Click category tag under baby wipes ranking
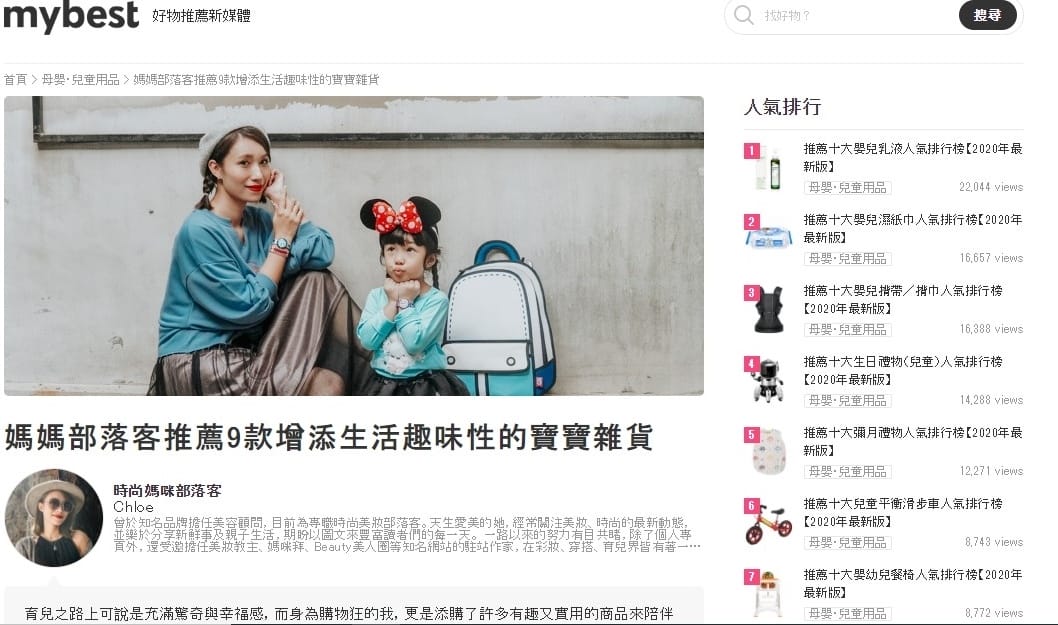The width and height of the screenshot is (1058, 625). 847,259
